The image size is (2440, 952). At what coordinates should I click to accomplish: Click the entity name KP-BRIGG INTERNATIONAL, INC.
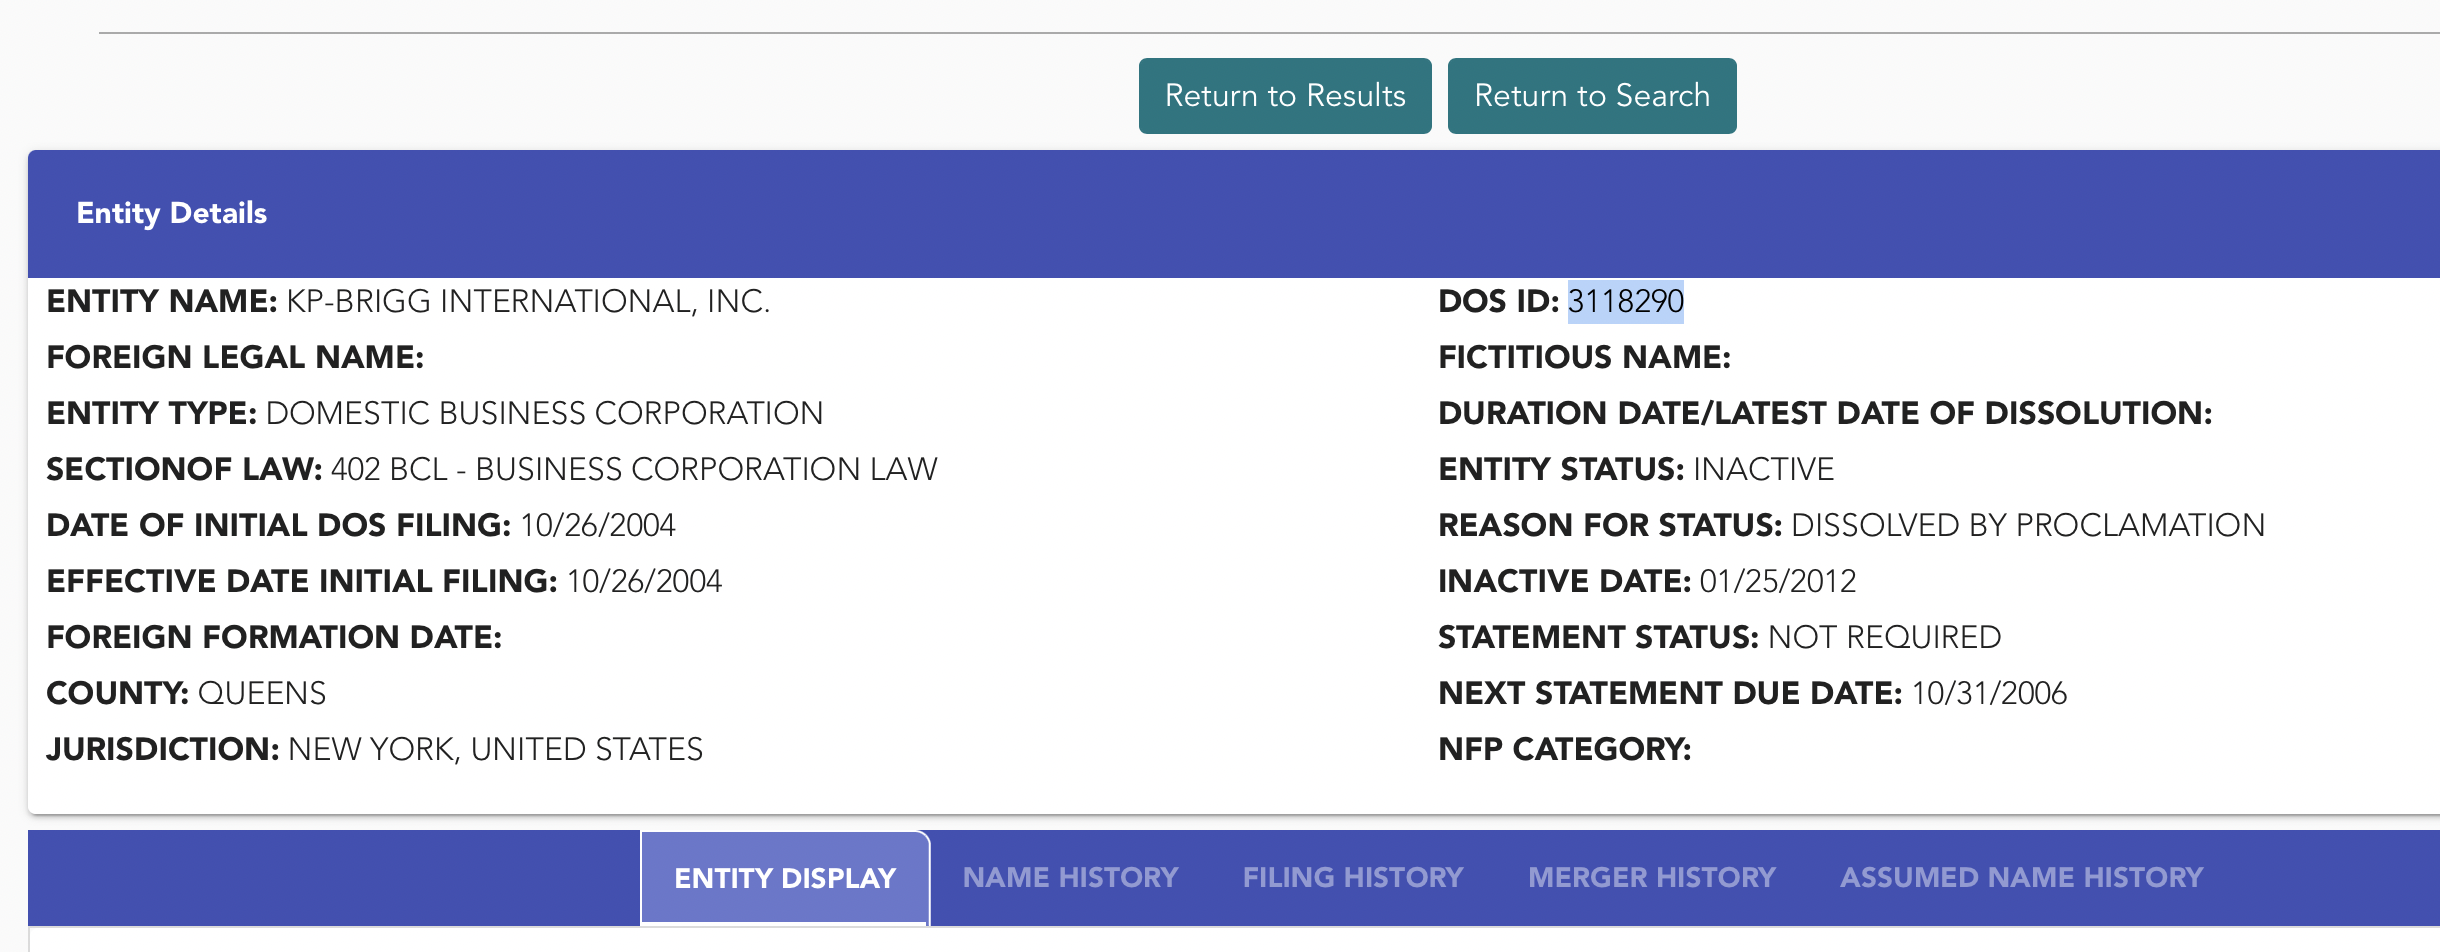click(x=528, y=301)
